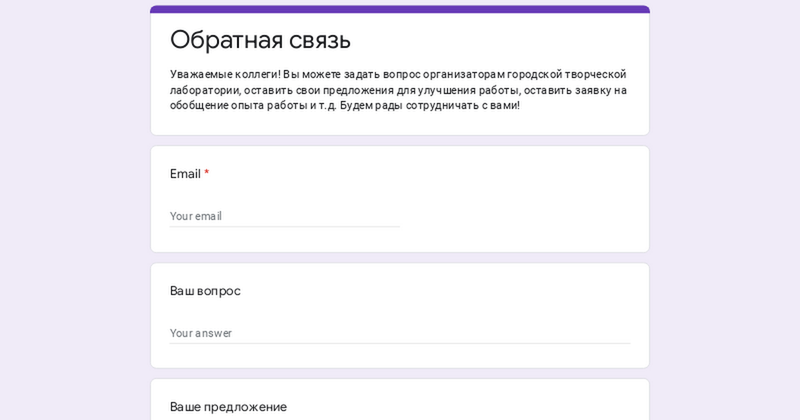Image resolution: width=800 pixels, height=420 pixels.
Task: Click empty space right of the email field
Action: coord(520,216)
